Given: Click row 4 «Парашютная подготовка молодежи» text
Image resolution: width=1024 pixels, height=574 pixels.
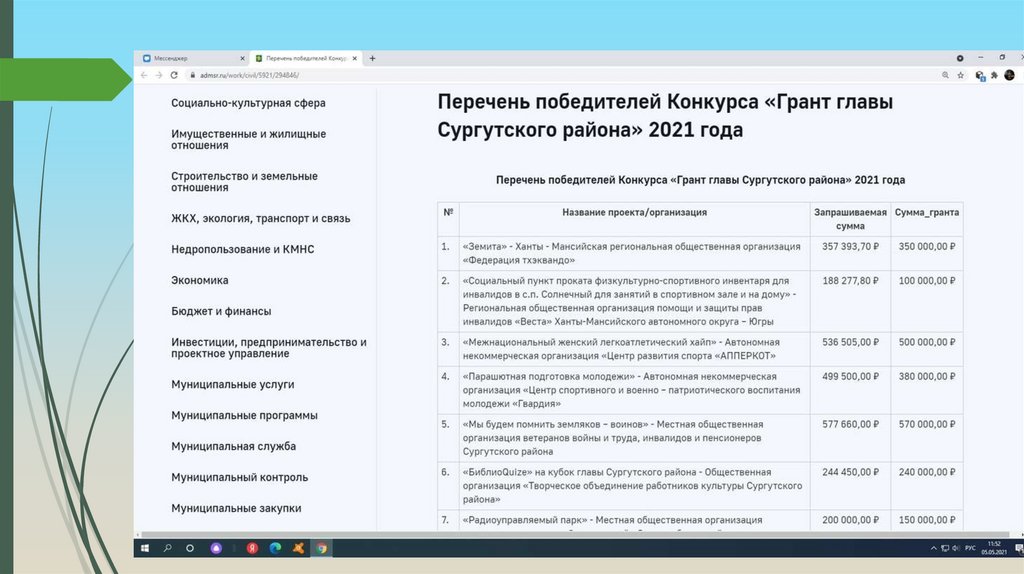Looking at the screenshot, I should tap(632, 390).
